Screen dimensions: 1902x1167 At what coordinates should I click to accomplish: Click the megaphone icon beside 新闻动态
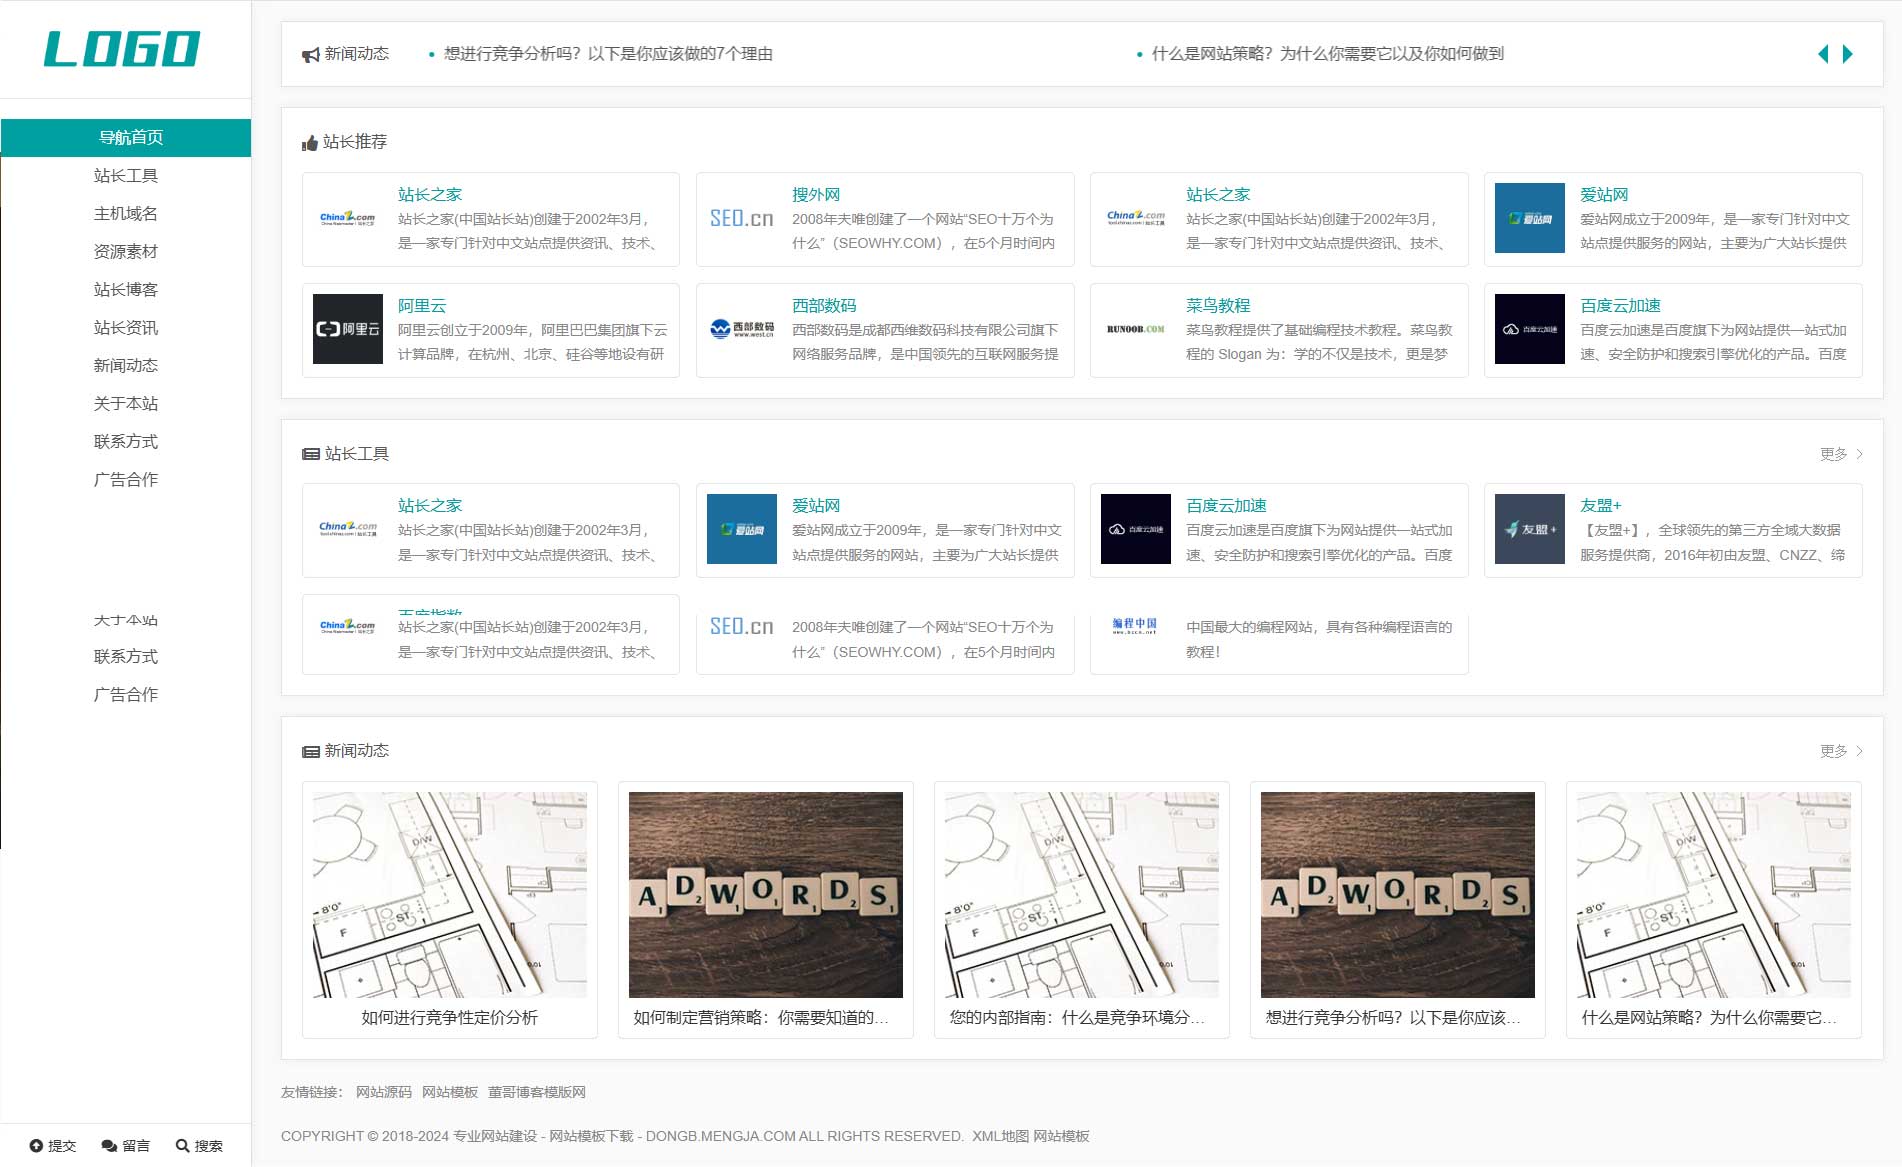click(311, 55)
